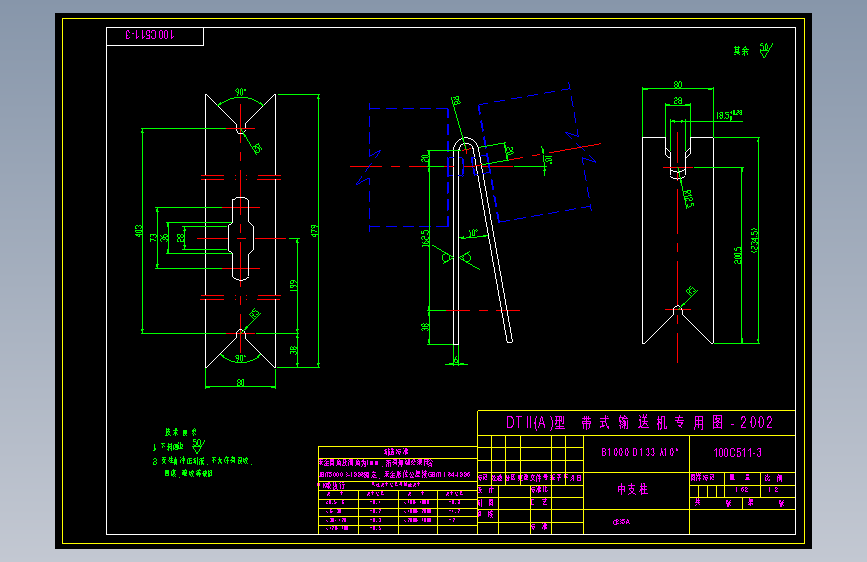Click the bottom 90° angle label
Viewport: 867px width, 562px height.
(x=240, y=358)
